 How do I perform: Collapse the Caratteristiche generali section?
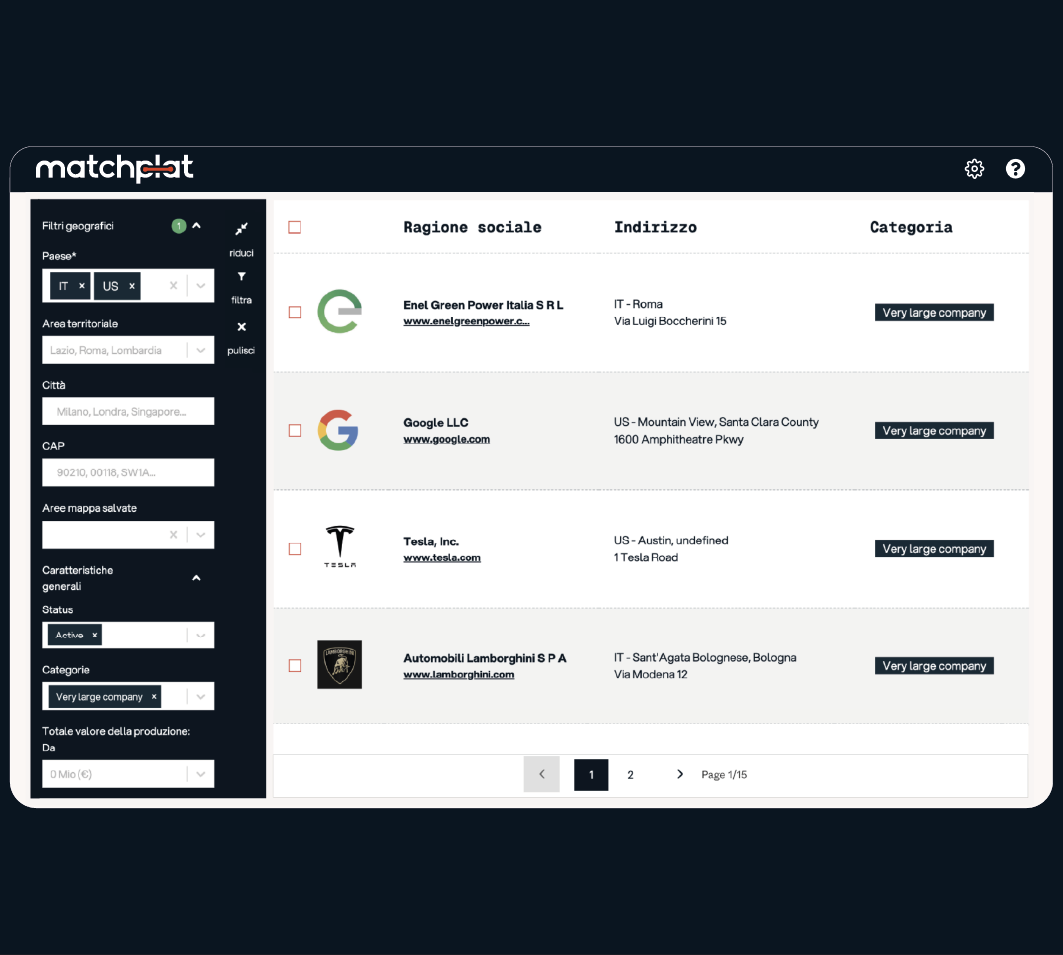click(197, 578)
